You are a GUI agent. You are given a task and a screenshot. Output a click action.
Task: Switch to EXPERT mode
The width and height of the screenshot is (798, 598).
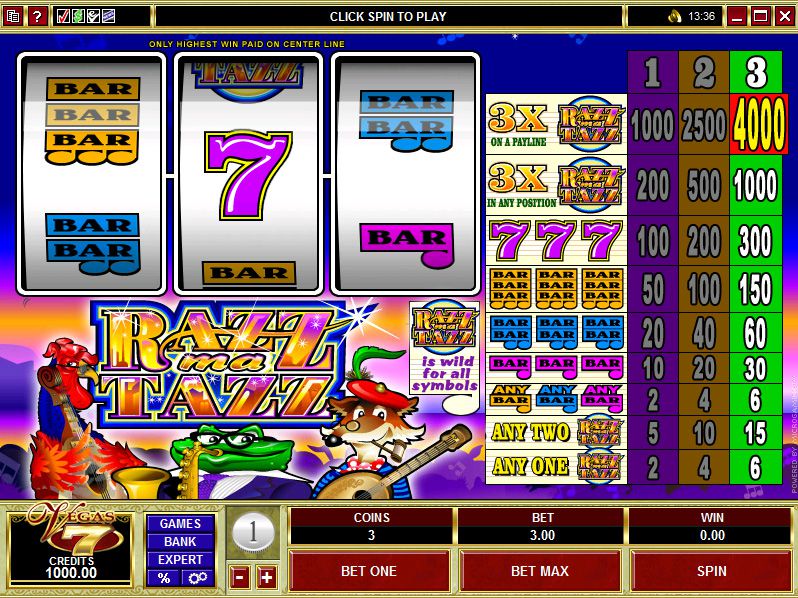[180, 560]
